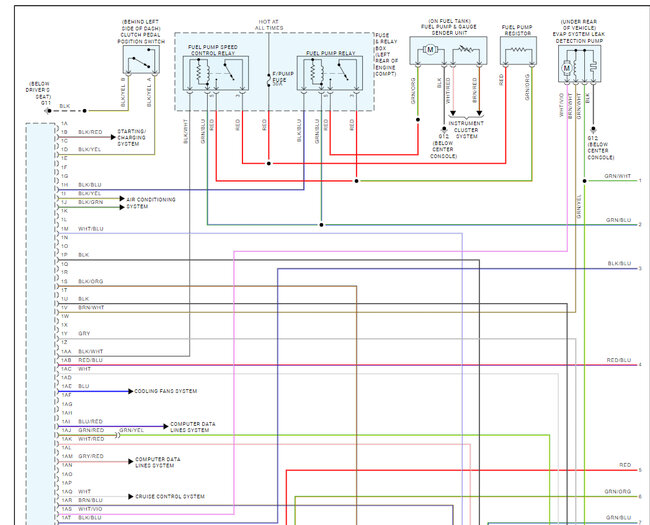Click the Fuel Pump Speed Control Relay box
Screen dimensions: 650x525
point(216,73)
